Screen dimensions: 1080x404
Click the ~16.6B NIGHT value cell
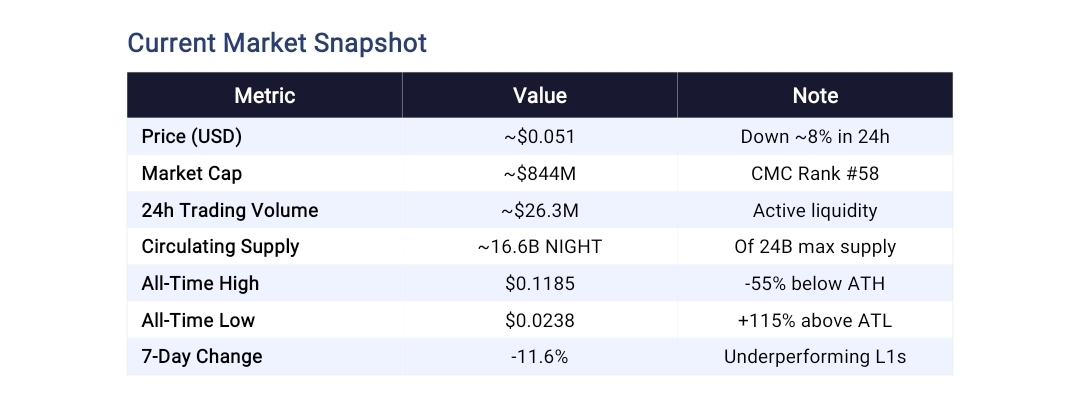click(539, 247)
